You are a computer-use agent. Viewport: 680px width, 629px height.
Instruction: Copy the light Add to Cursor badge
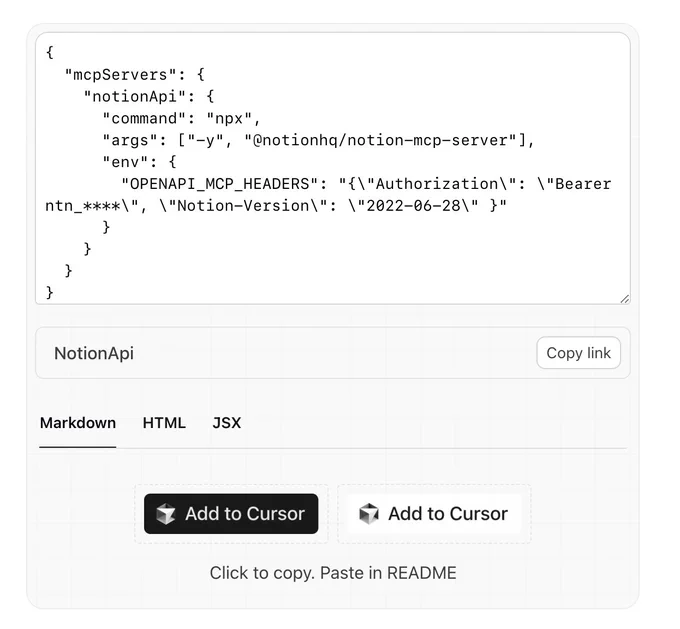(x=434, y=514)
